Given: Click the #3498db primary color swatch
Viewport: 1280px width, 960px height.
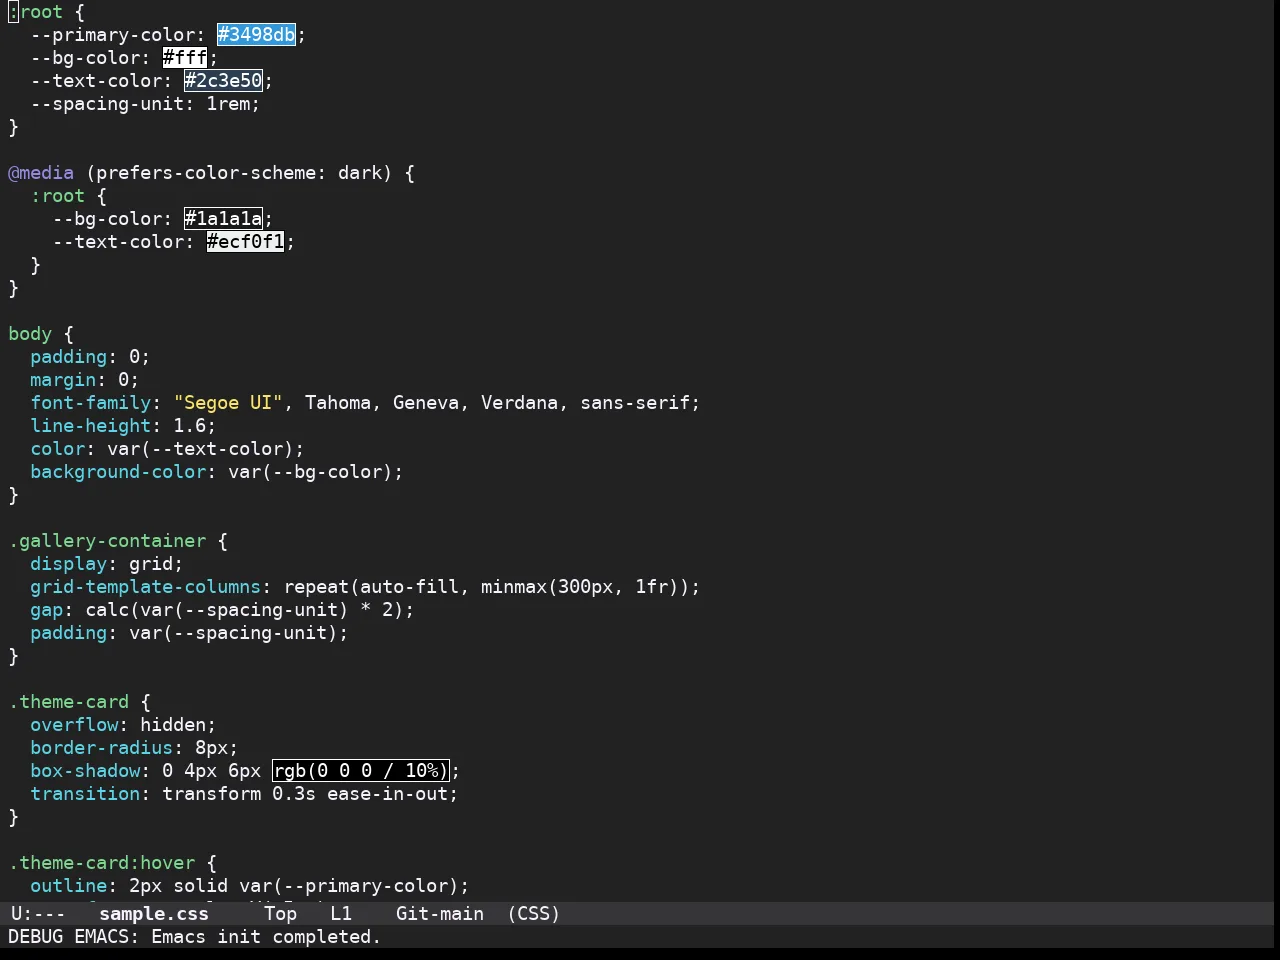Looking at the screenshot, I should pos(257,35).
